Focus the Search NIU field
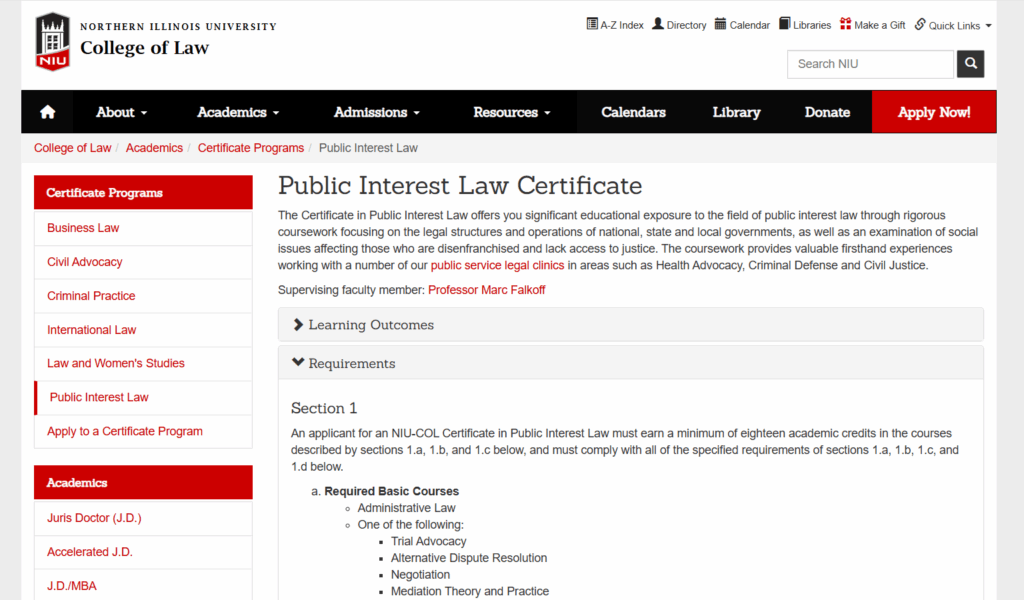1024x600 pixels. pos(871,64)
